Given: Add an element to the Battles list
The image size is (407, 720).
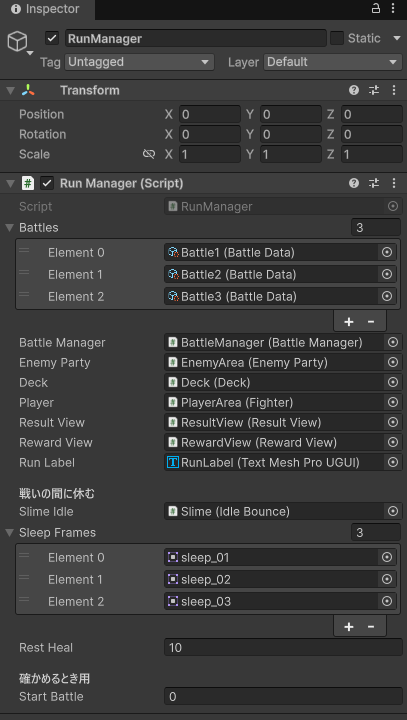Looking at the screenshot, I should pyautogui.click(x=349, y=322).
